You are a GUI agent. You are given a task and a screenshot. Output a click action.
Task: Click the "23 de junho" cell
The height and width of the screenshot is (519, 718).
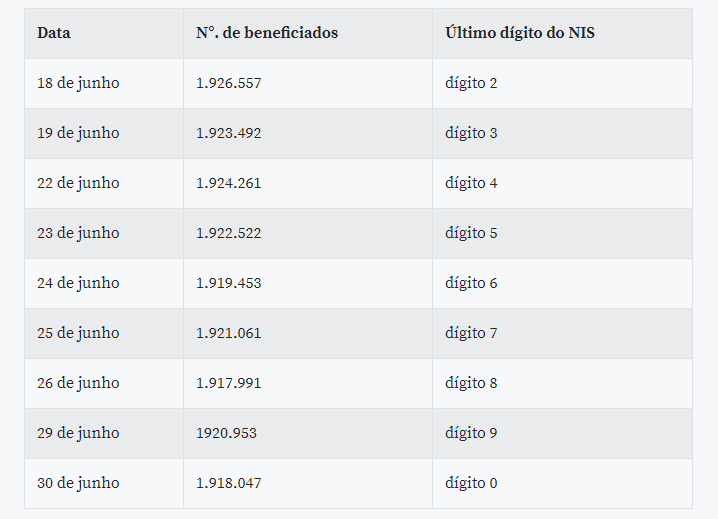(x=78, y=233)
